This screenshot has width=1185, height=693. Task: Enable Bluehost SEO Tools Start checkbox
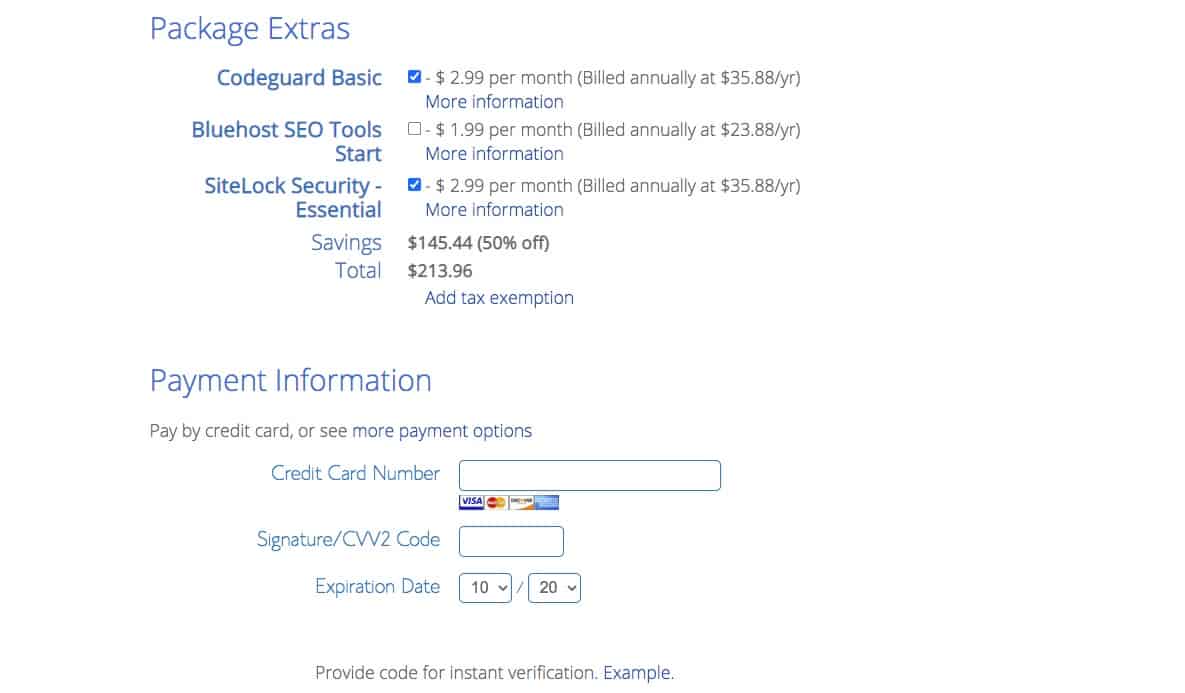pos(414,128)
